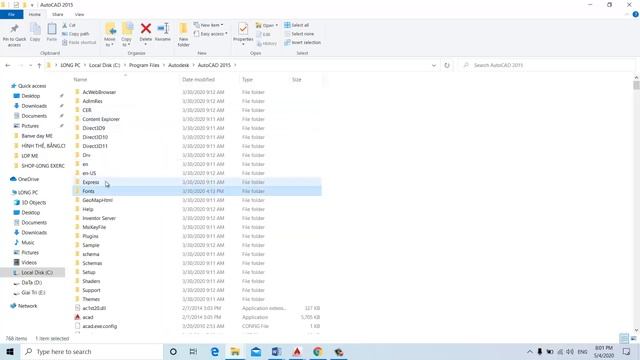Screen dimensions: 640x360
Task: Sort by the Date modified column
Action: pos(198,80)
